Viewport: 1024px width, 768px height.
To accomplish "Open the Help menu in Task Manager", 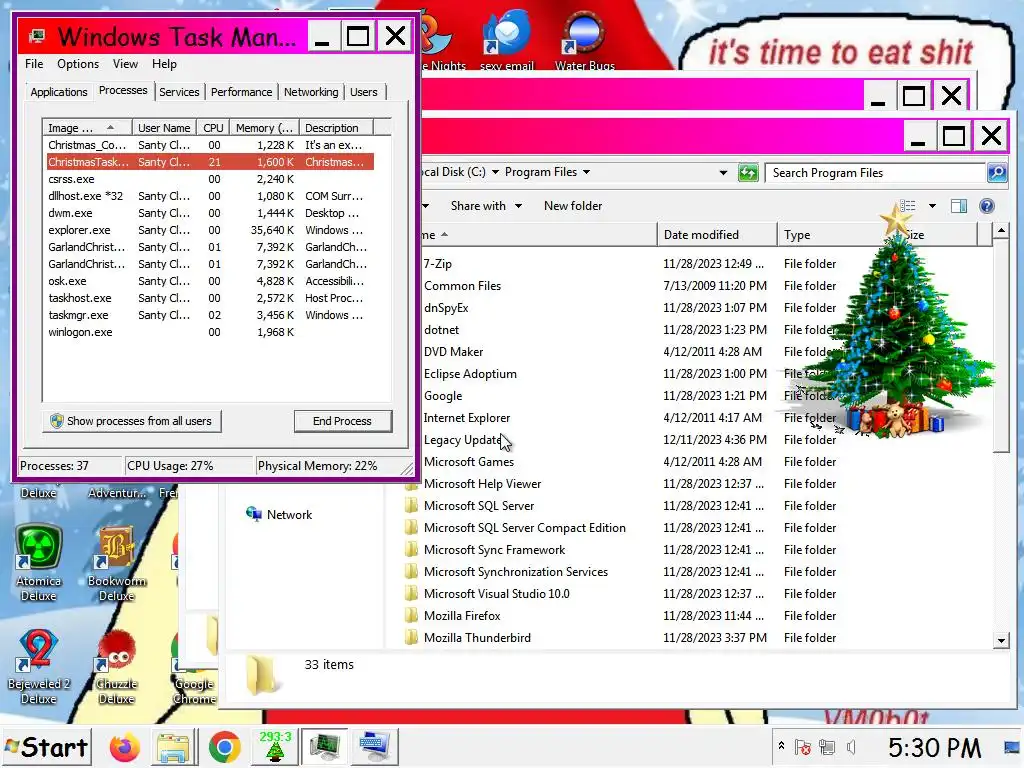I will coord(165,64).
